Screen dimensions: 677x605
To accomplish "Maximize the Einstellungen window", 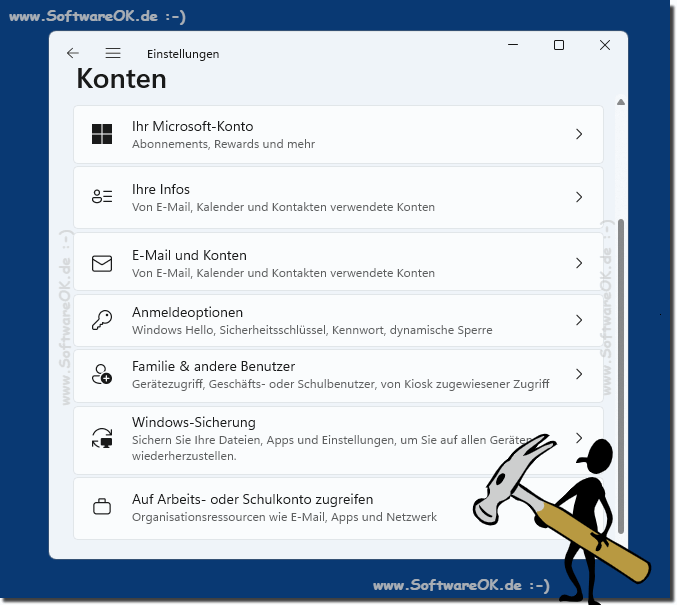I will click(559, 45).
